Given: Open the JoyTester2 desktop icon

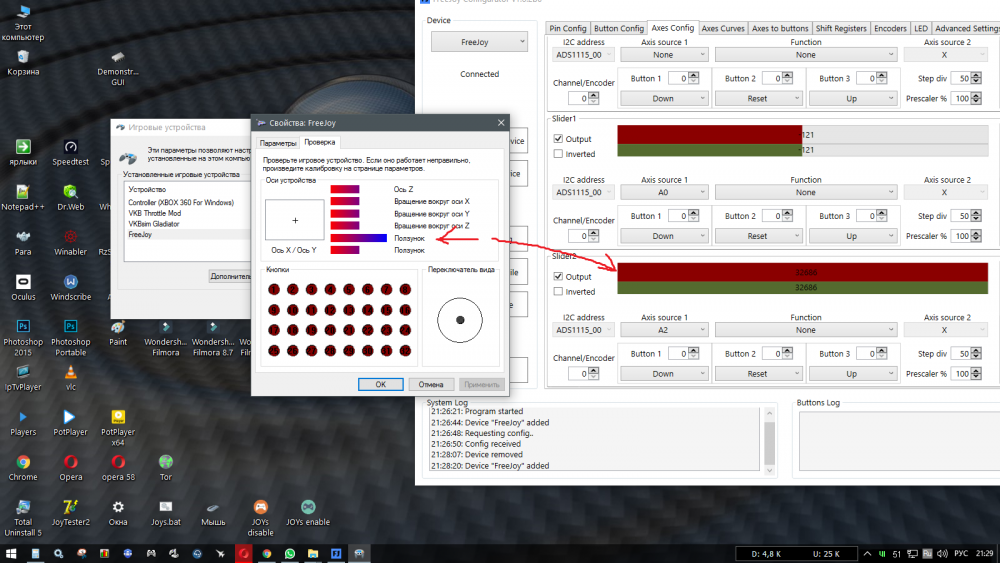Looking at the screenshot, I should click(x=70, y=506).
